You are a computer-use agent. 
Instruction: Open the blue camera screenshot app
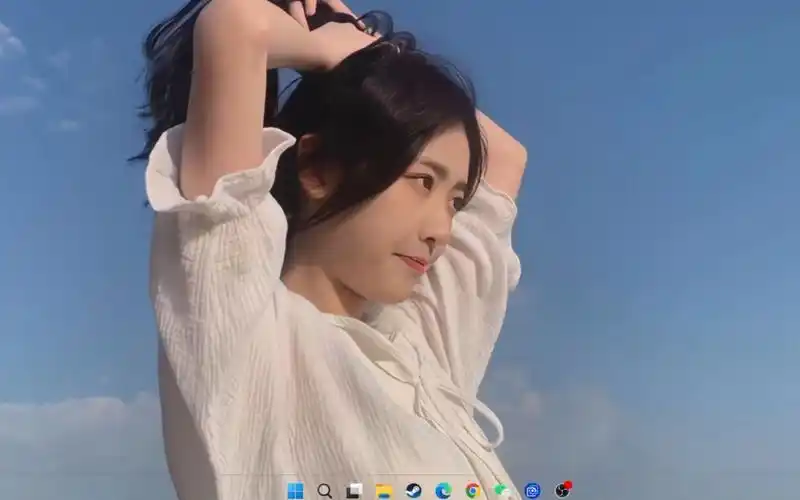click(x=532, y=491)
